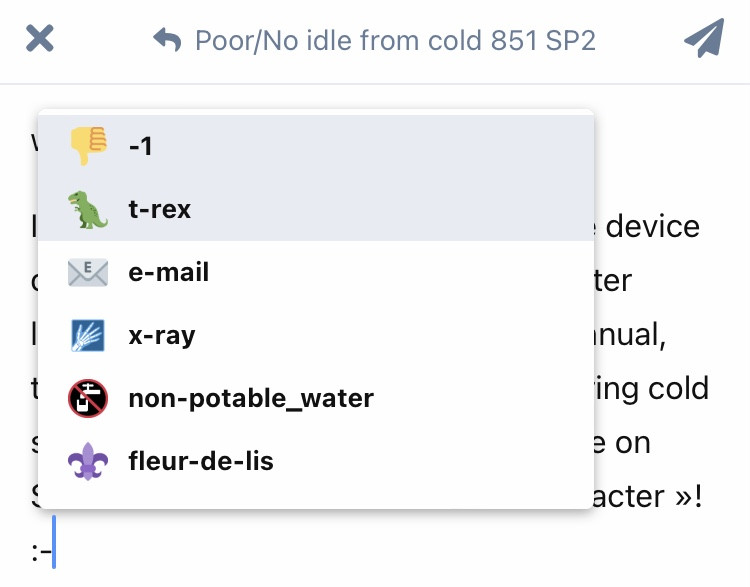The width and height of the screenshot is (750, 587).
Task: Select the envelope e-mail emoji icon
Action: [88, 273]
